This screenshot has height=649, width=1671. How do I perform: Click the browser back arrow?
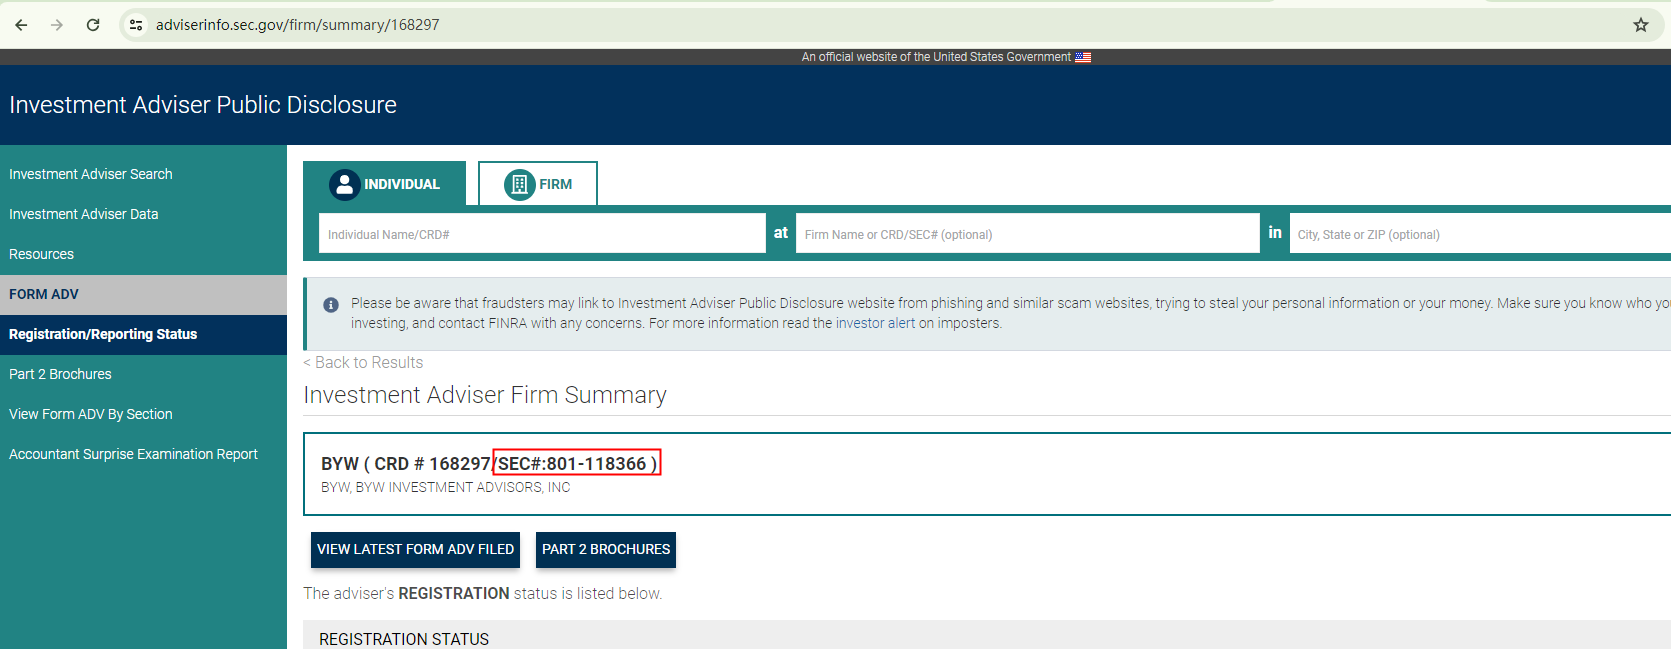pos(21,25)
